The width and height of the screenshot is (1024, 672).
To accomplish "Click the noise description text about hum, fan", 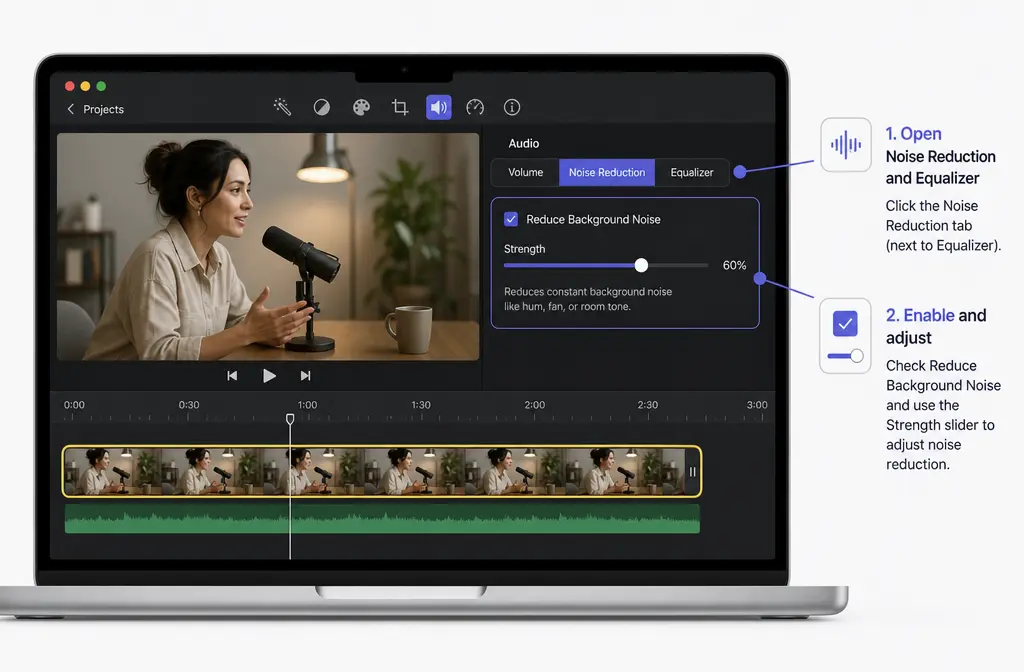I will (x=588, y=299).
